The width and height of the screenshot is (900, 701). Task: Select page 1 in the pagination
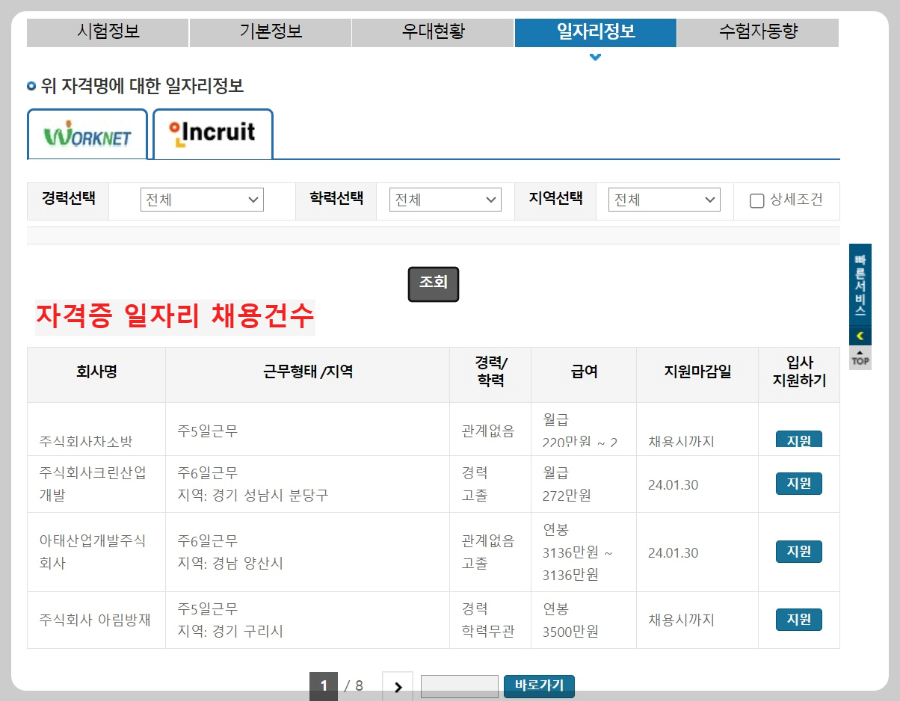(x=324, y=685)
